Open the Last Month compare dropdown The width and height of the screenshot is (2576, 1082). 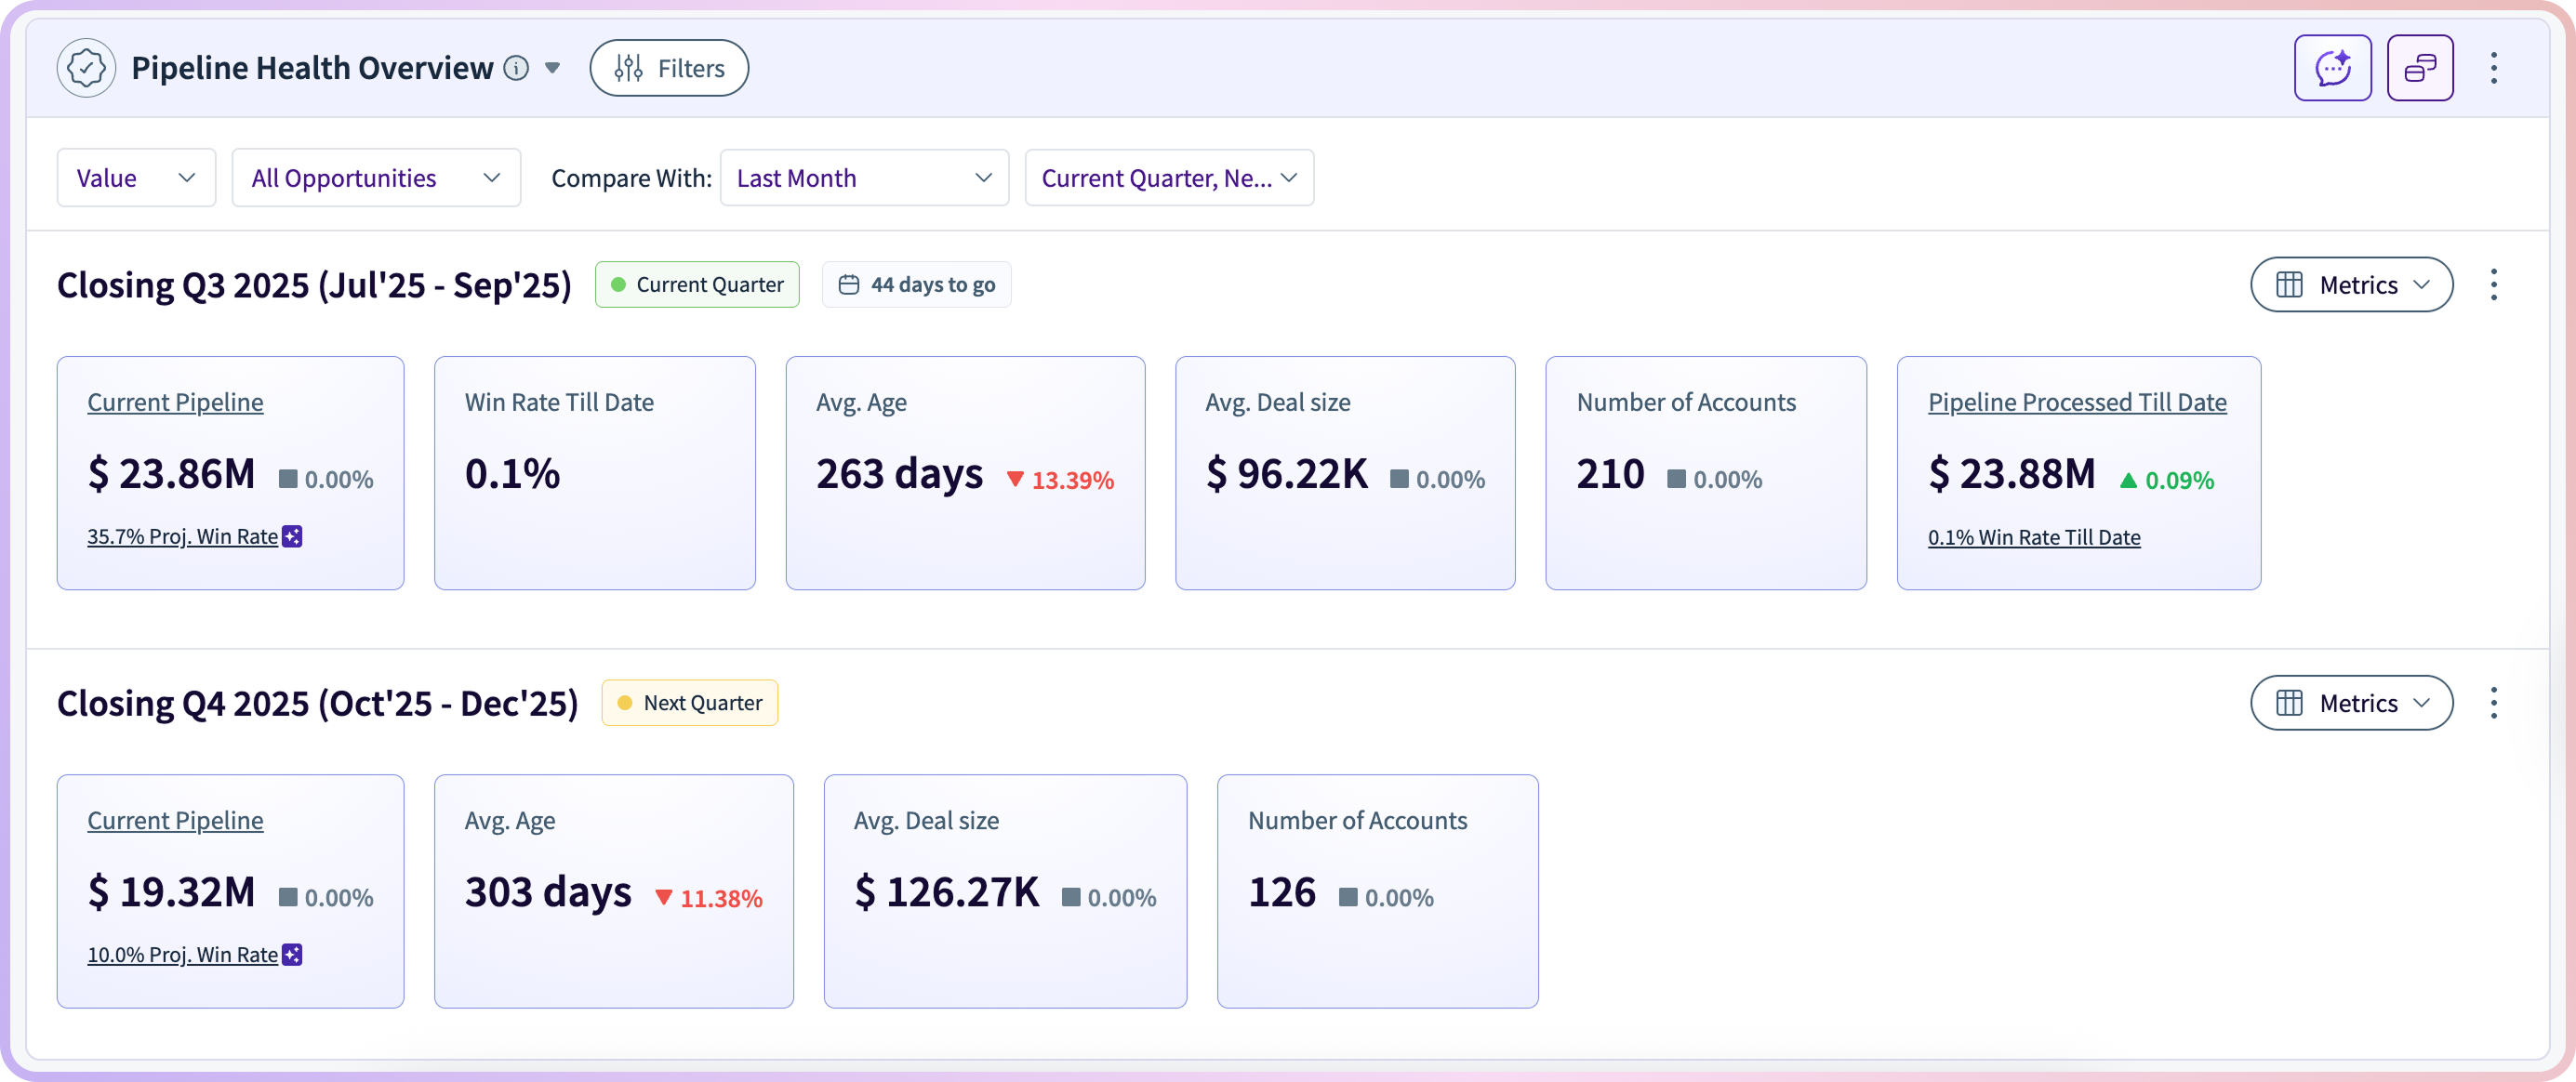864,178
